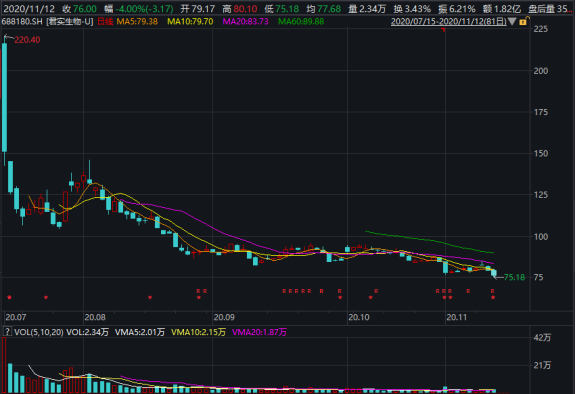Image resolution: width=576 pixels, height=394 pixels.
Task: Click the high price 高 80.10
Action: pos(240,9)
